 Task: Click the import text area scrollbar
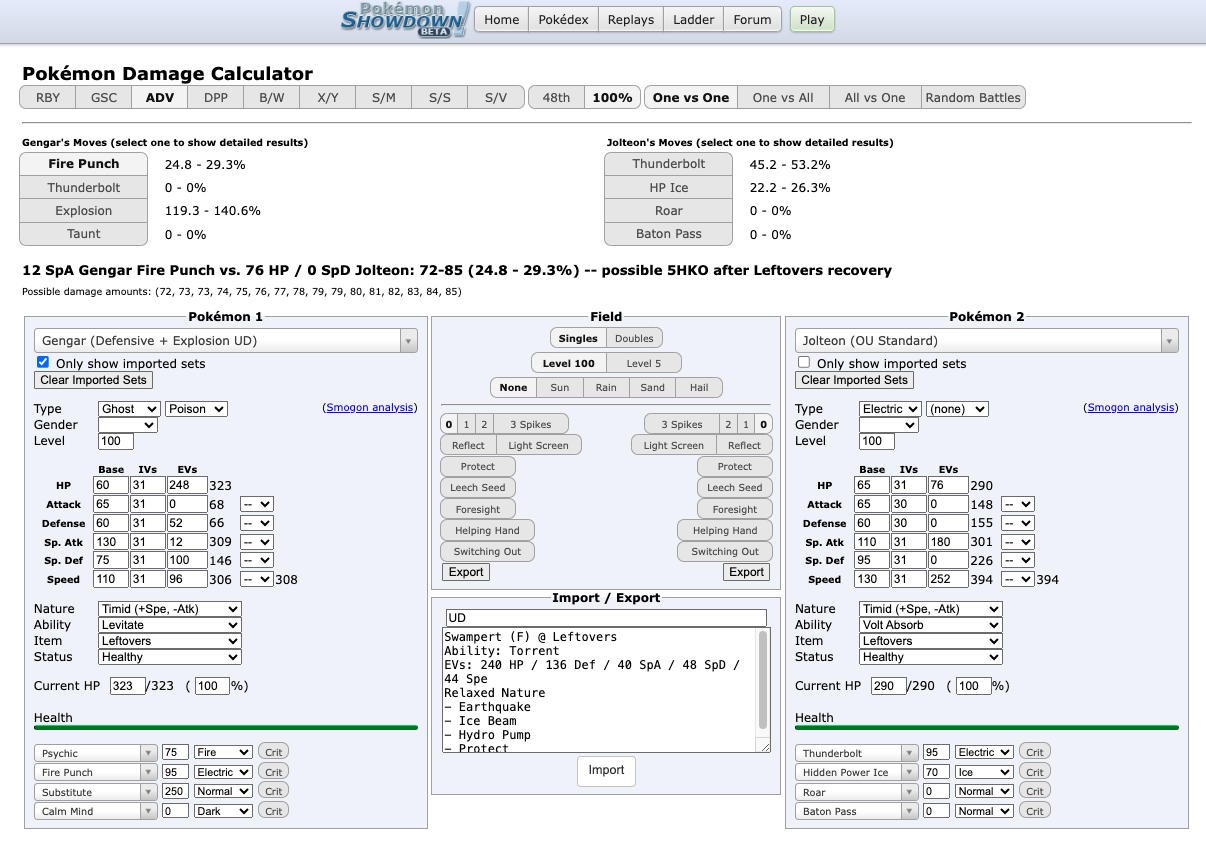point(764,680)
